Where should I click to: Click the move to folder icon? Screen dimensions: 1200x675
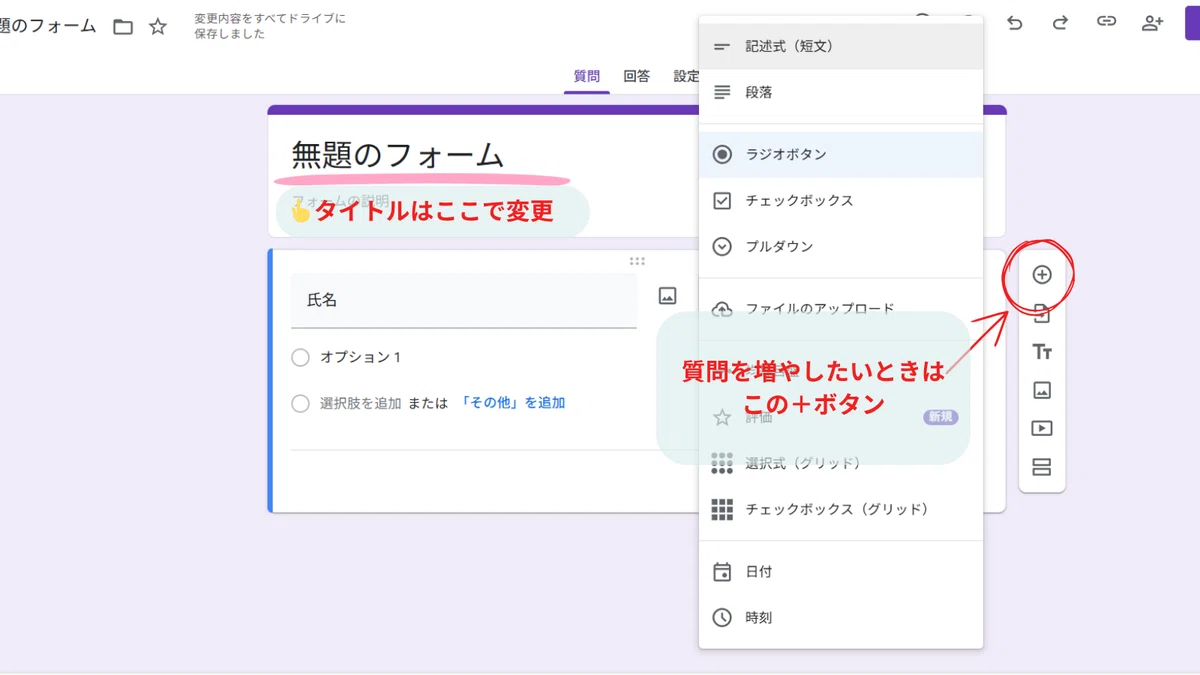[123, 27]
